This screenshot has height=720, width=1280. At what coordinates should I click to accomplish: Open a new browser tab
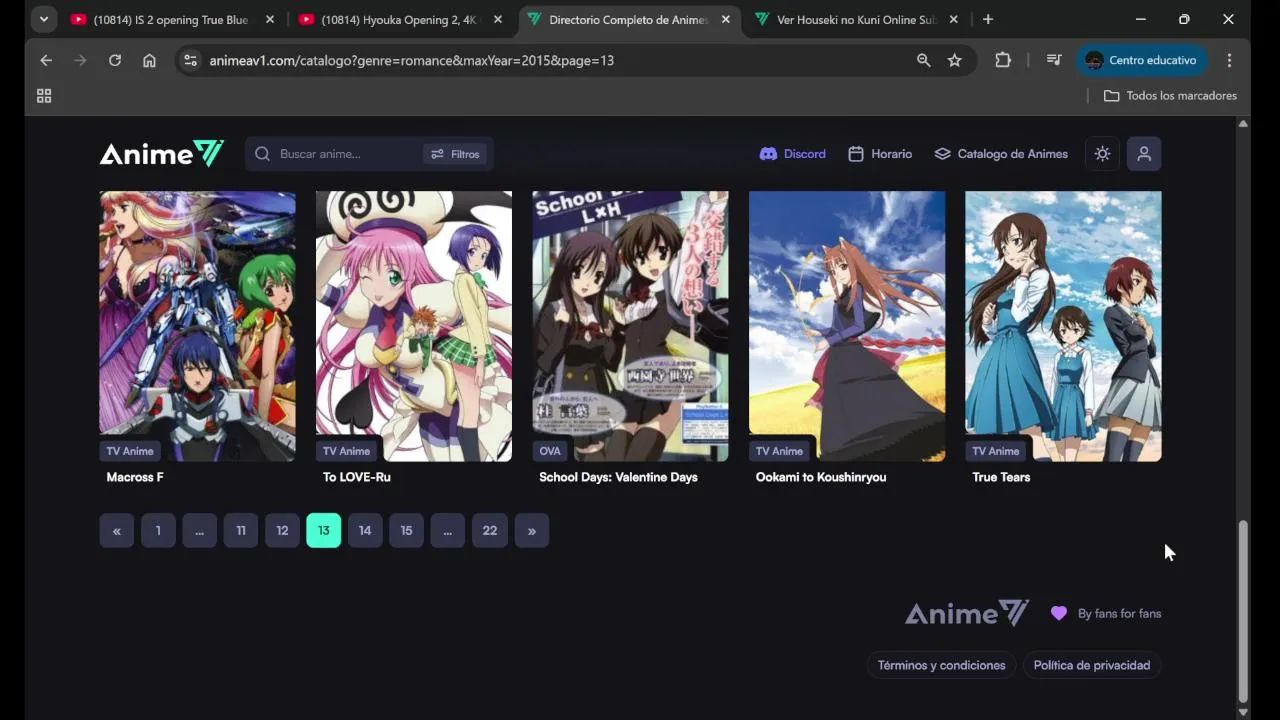pyautogui.click(x=988, y=20)
